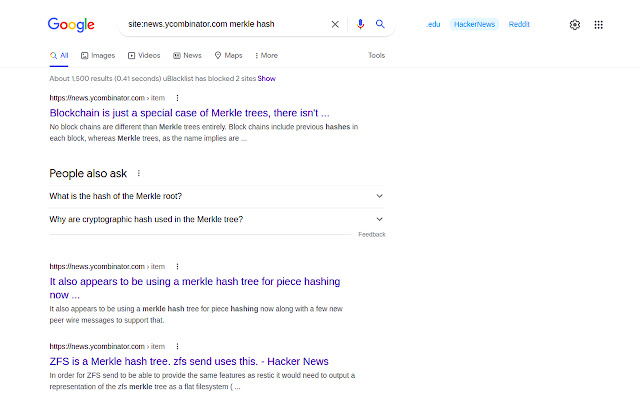Open Google settings gear icon
This screenshot has height=400, width=640.
[575, 24]
